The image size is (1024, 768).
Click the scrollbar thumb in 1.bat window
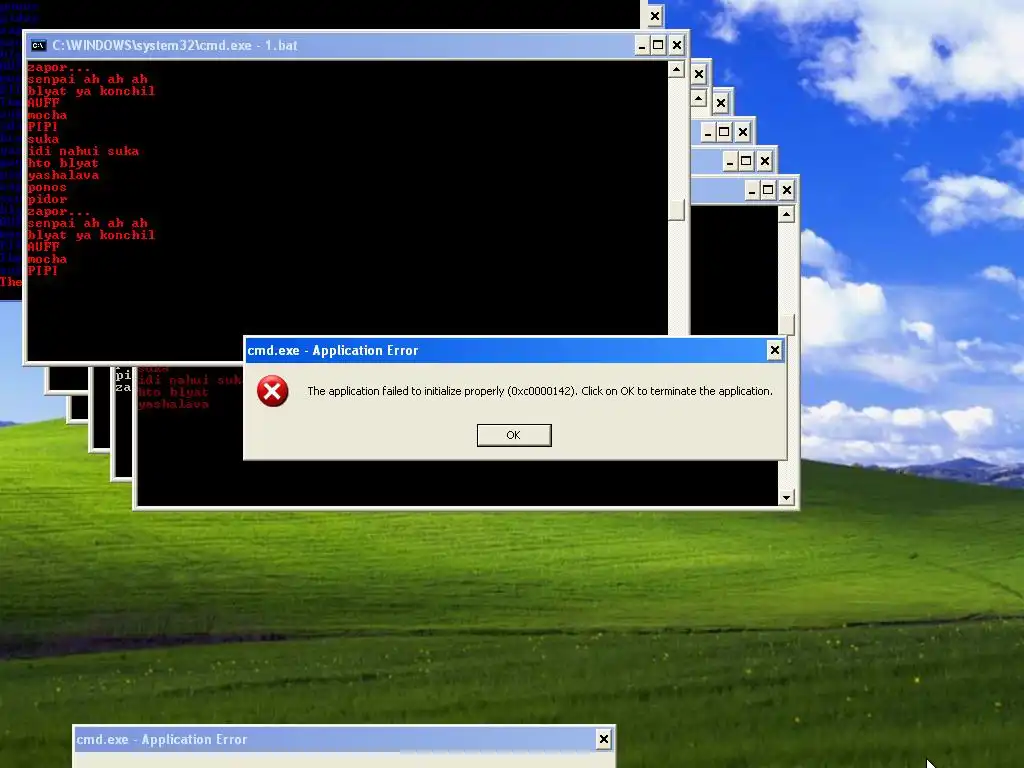click(677, 210)
